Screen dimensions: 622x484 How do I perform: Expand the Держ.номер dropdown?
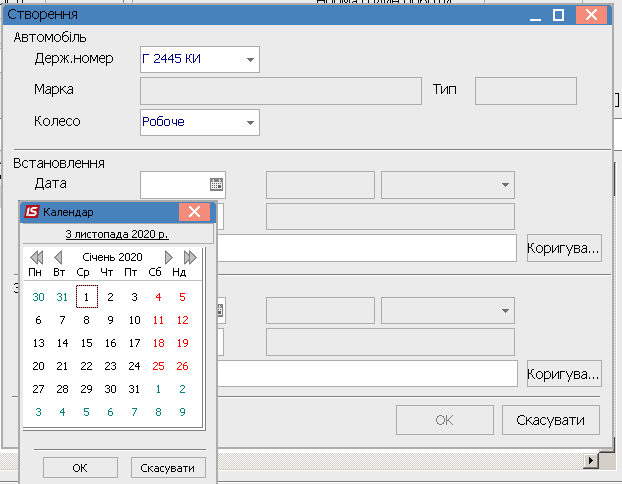pos(250,60)
